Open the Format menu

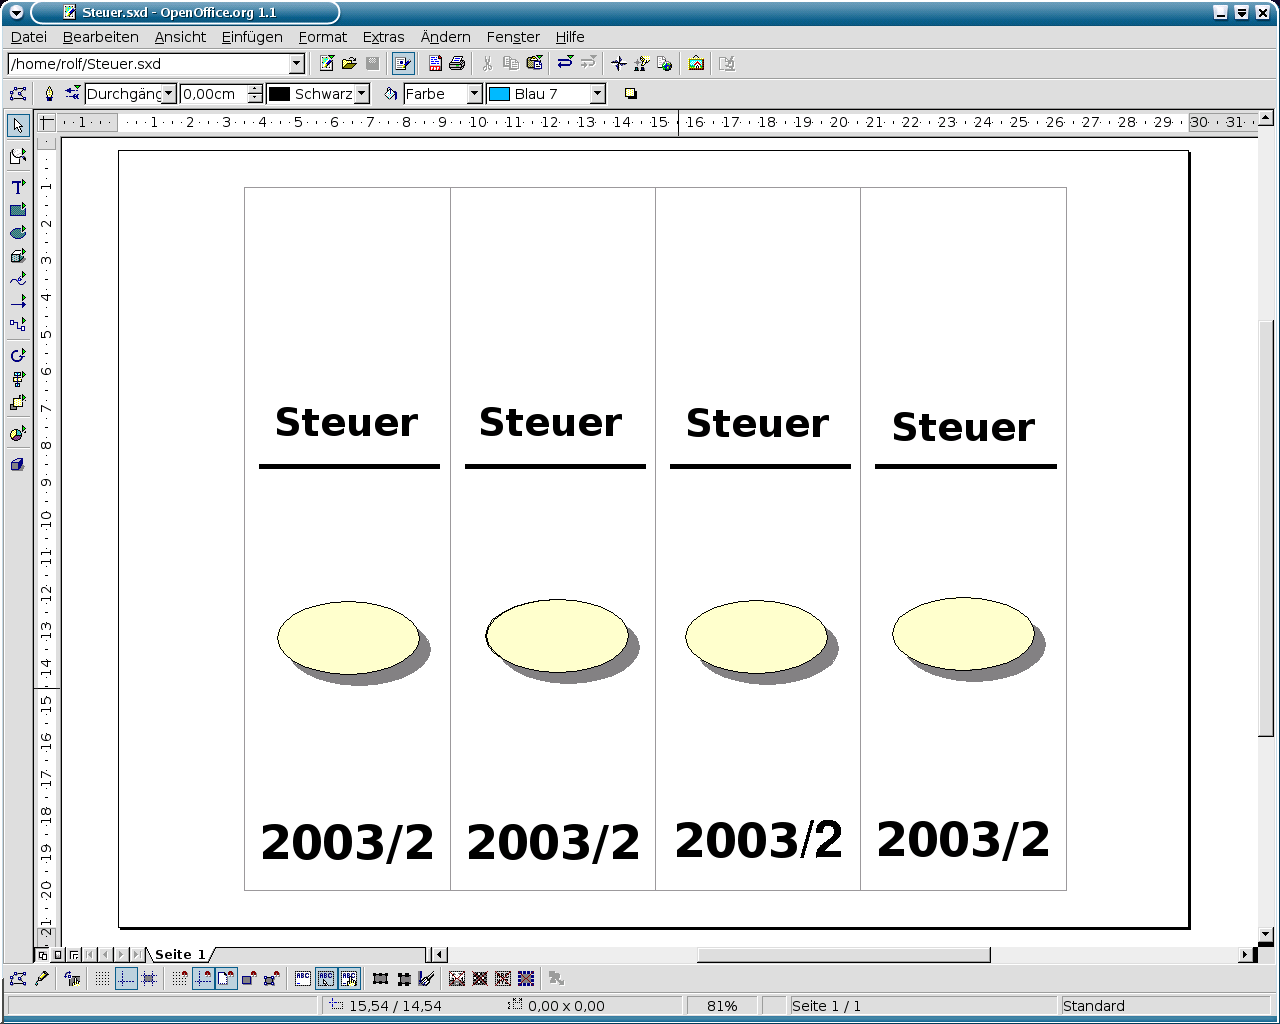322,37
